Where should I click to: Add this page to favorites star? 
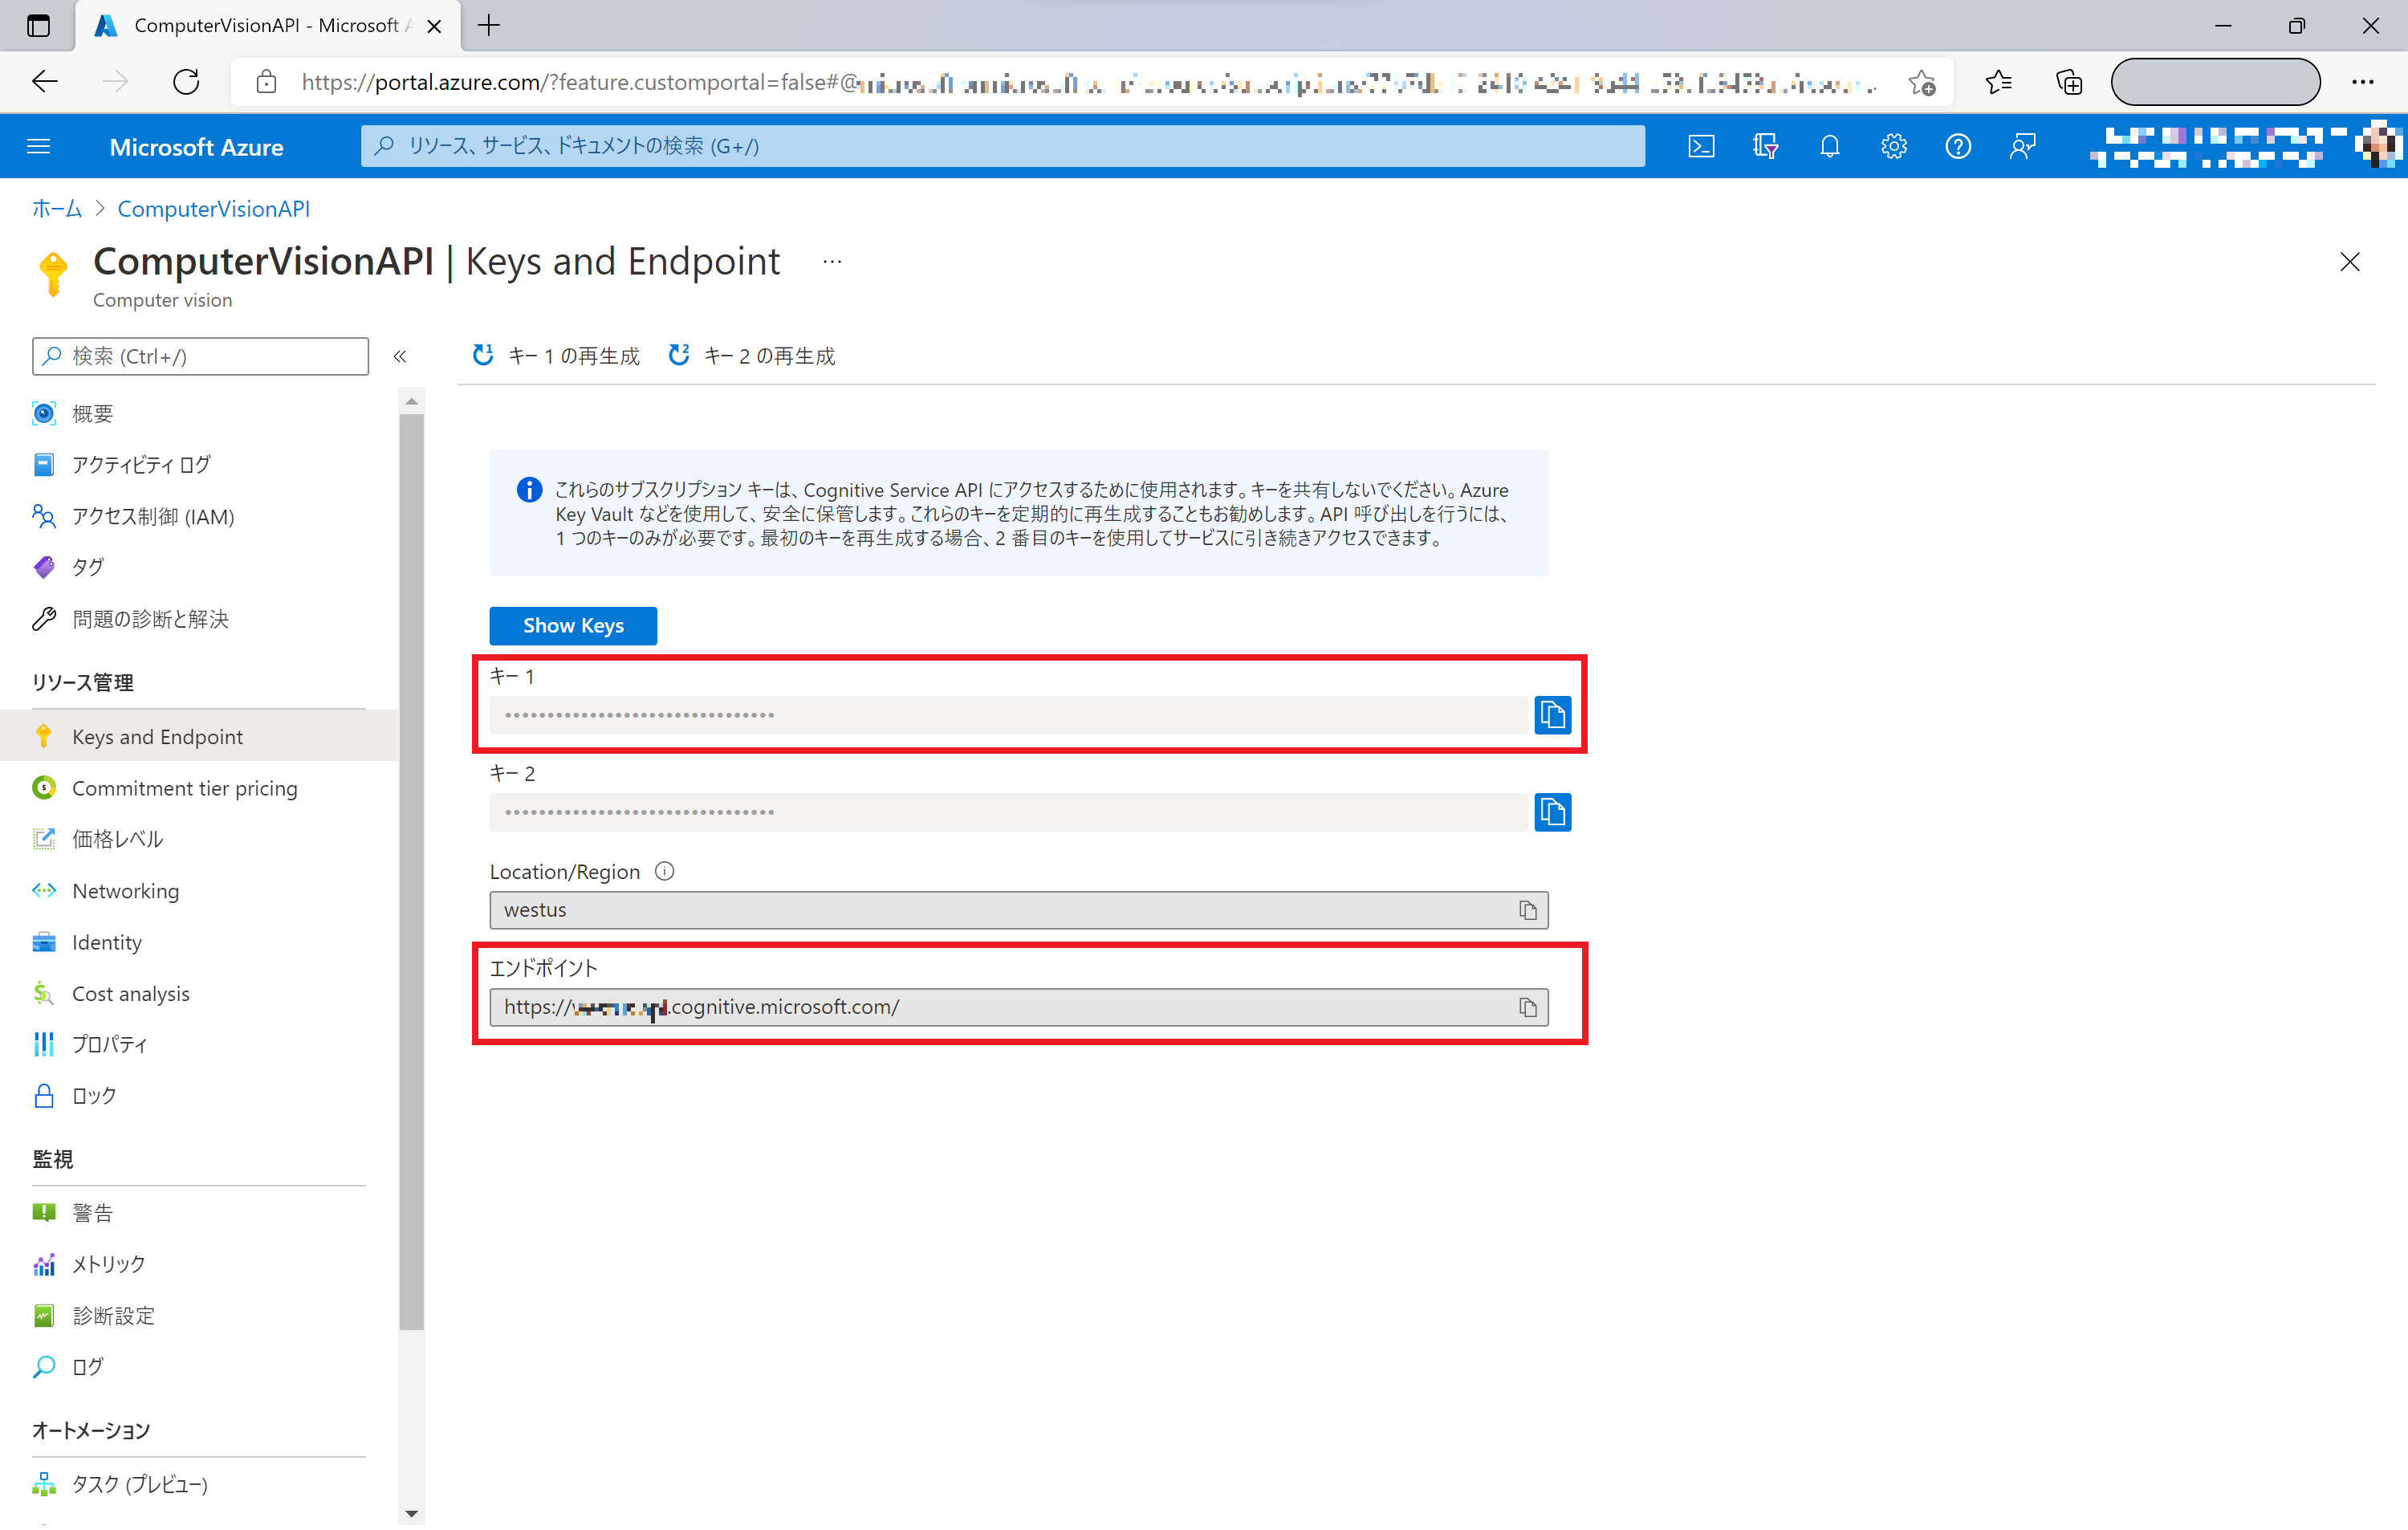(1921, 82)
